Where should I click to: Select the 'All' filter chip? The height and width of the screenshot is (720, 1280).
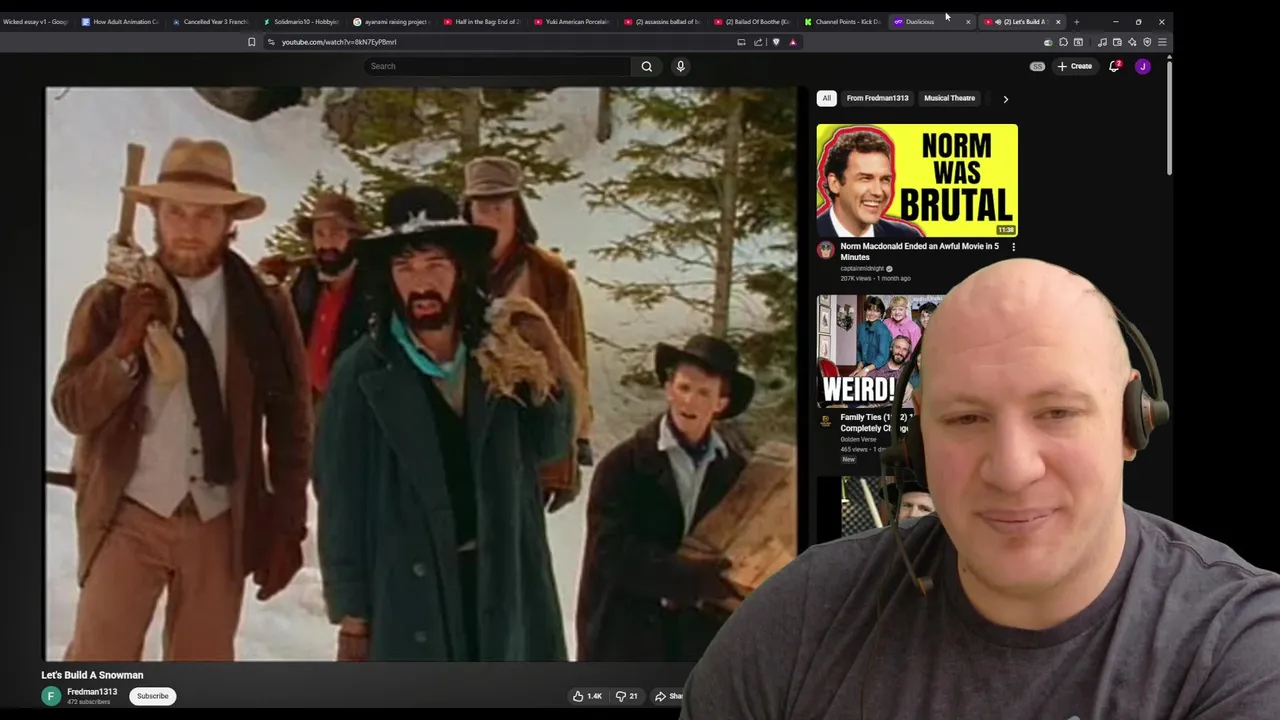click(x=826, y=98)
